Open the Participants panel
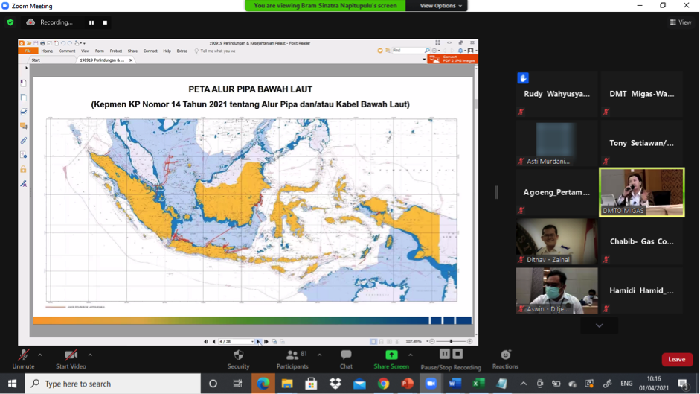The image size is (700, 394). tap(292, 359)
